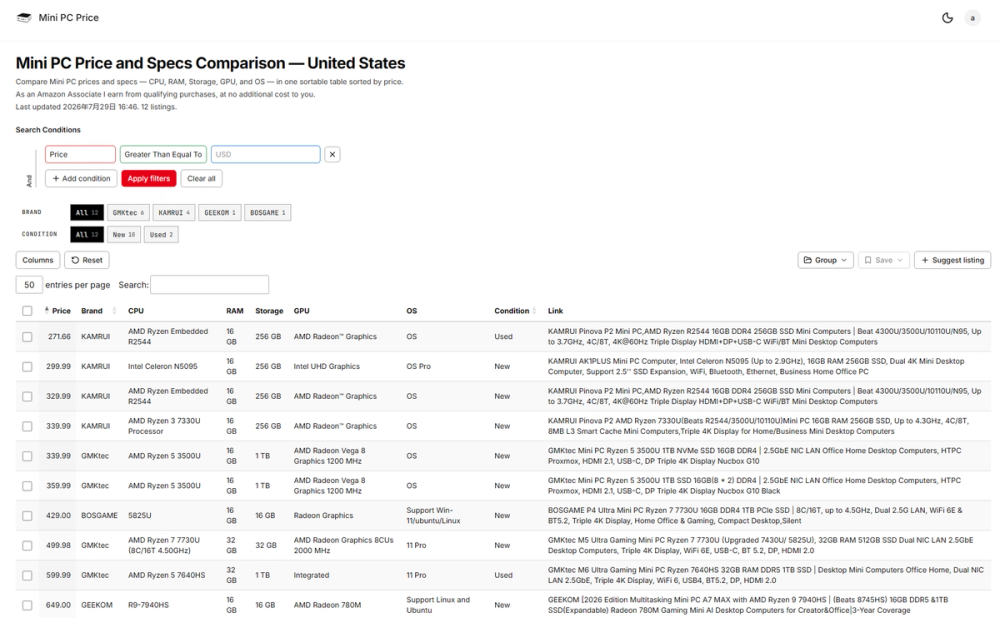
Task: Filter by GMKtec brand
Action: 128,212
